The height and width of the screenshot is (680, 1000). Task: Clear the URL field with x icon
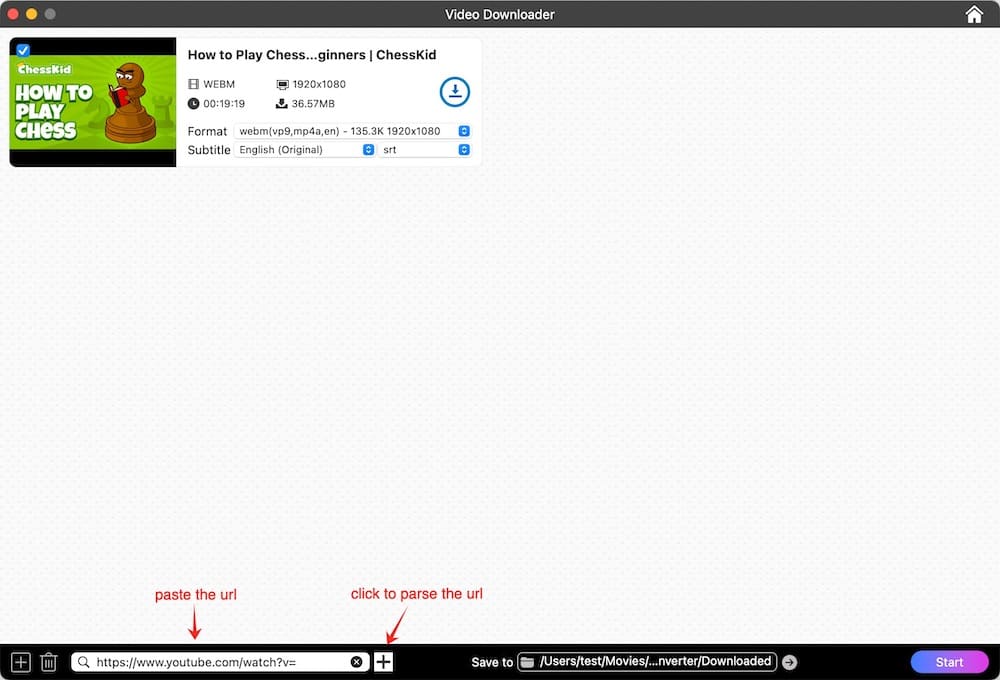pos(357,662)
